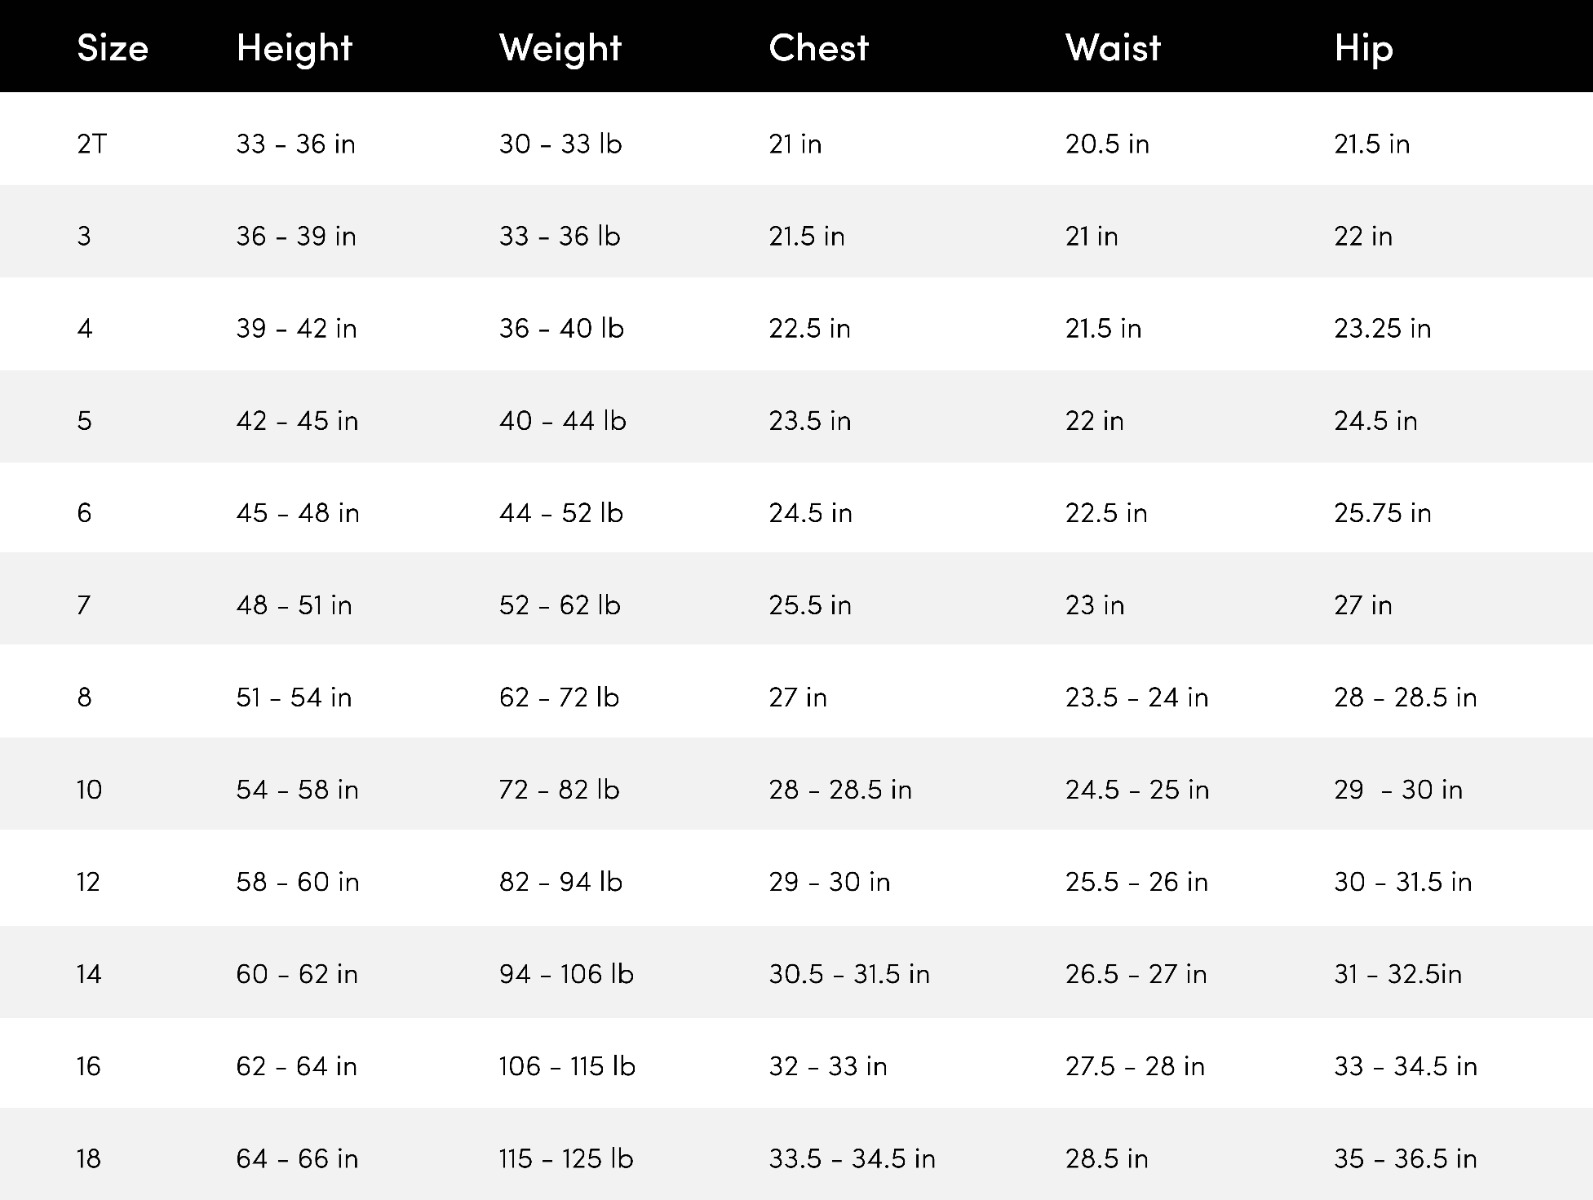This screenshot has height=1200, width=1593.
Task: Click the Chest column header
Action: (818, 48)
